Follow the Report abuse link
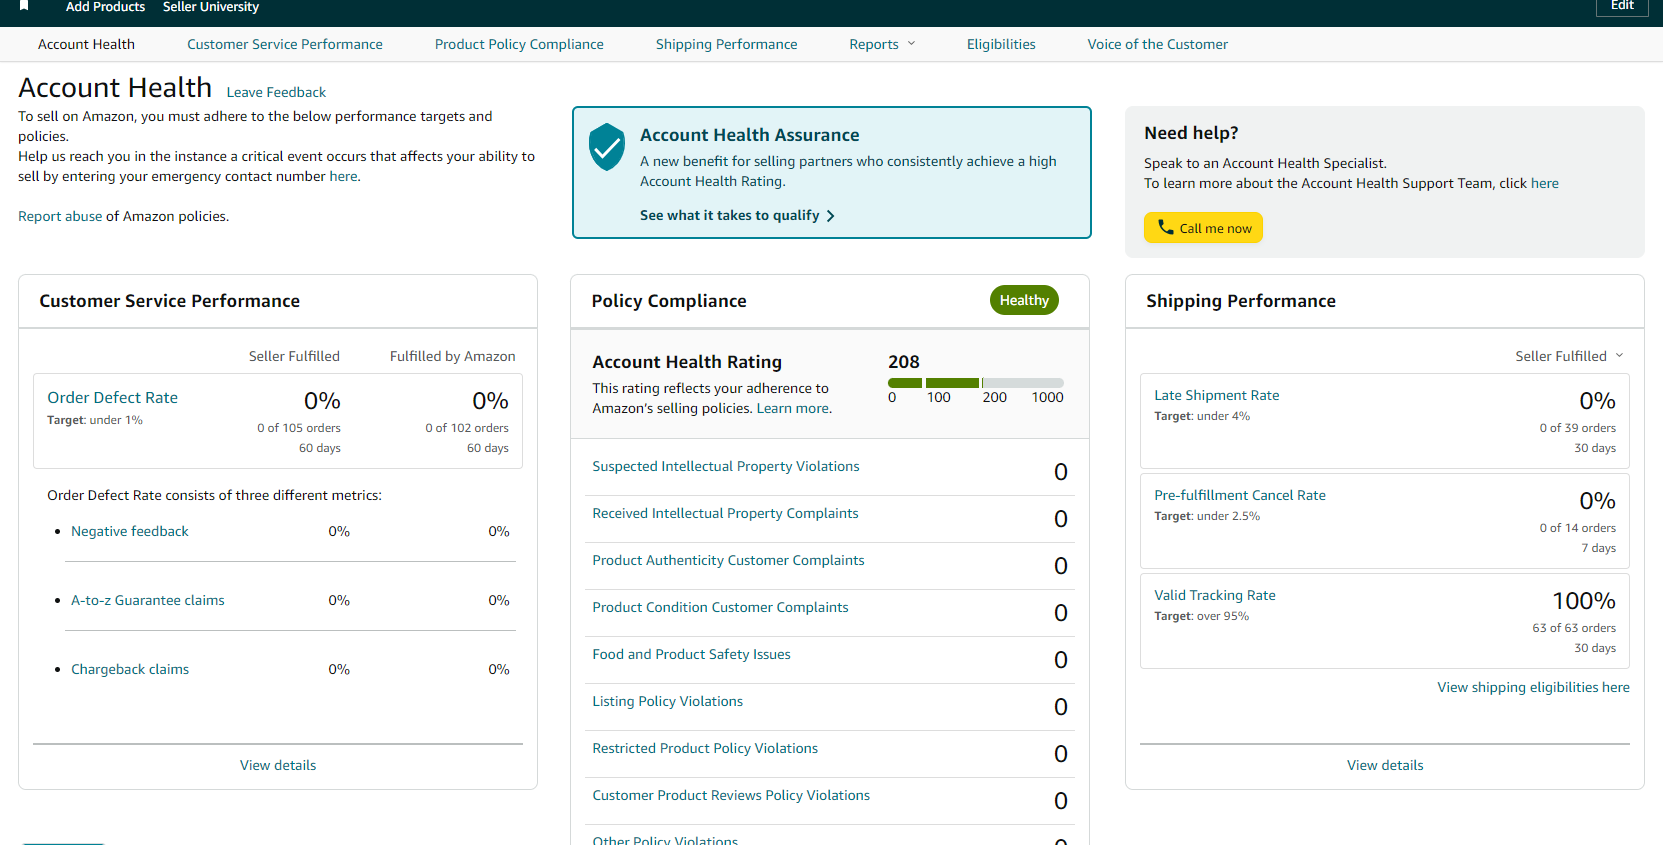Viewport: 1663px width, 845px height. [x=60, y=217]
